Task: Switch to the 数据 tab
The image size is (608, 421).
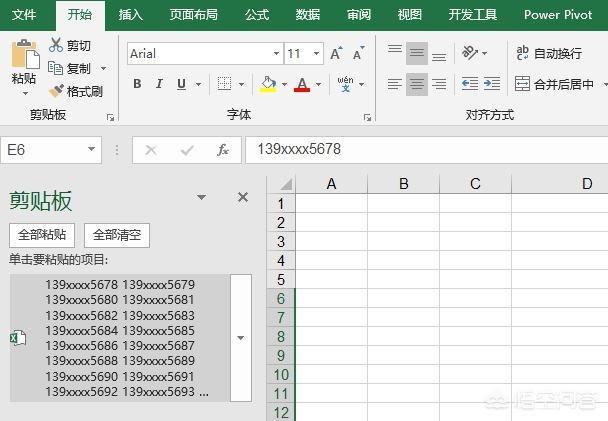Action: point(308,15)
